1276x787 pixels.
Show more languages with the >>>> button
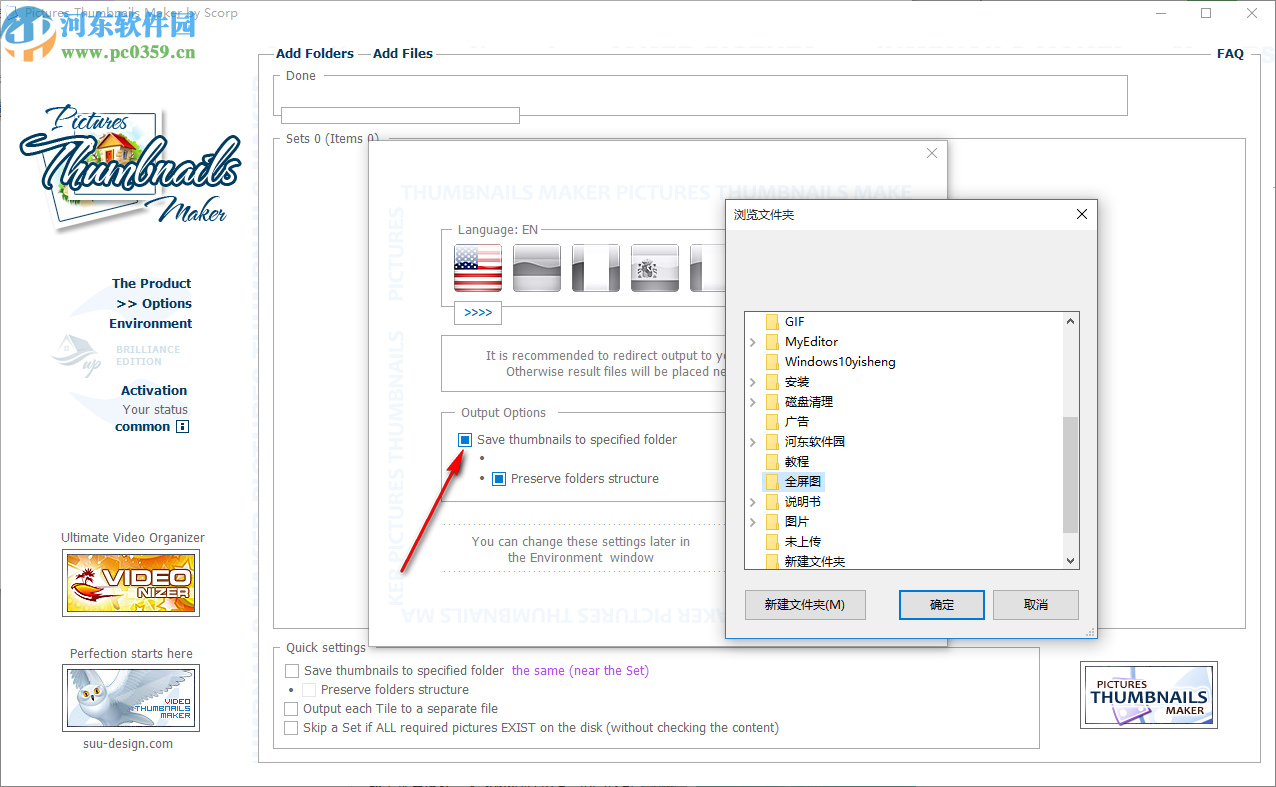pos(478,313)
